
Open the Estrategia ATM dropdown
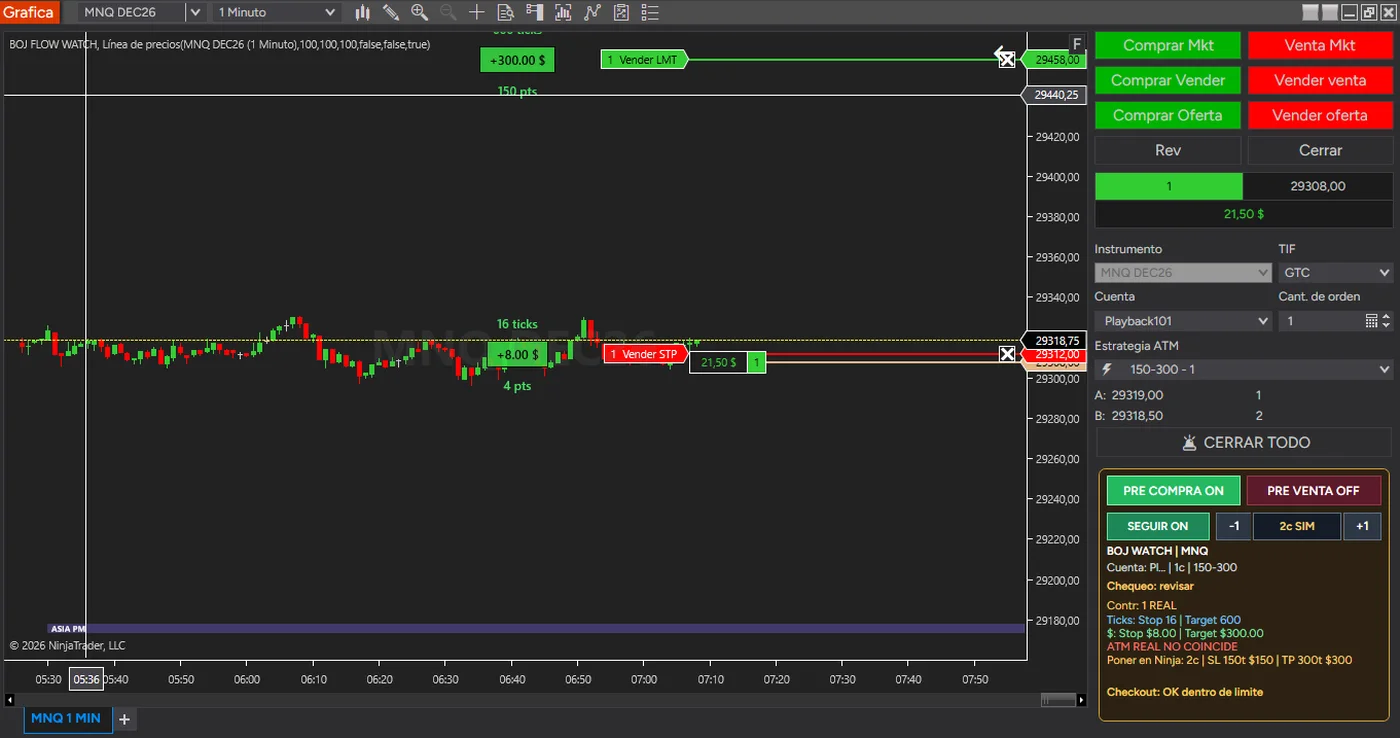(1243, 369)
